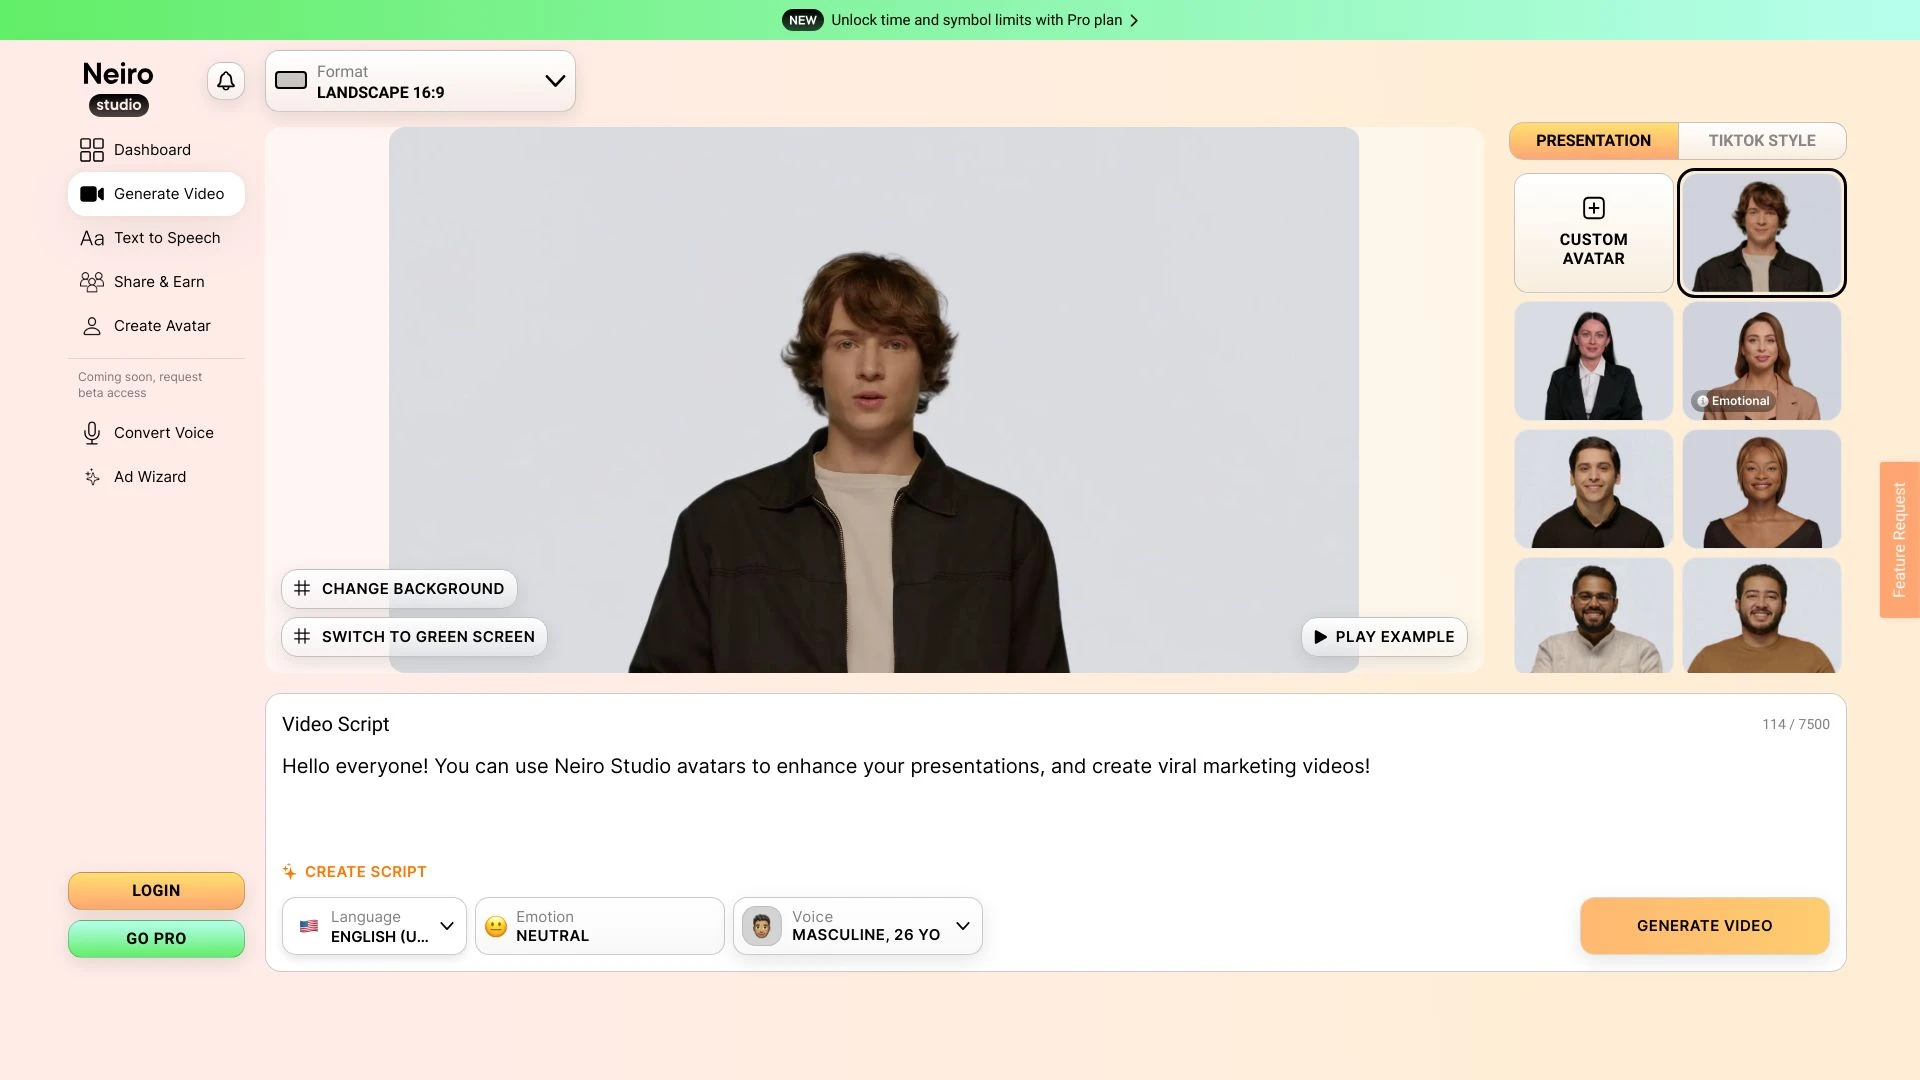Select the Generate Video icon
This screenshot has width=1920, height=1080.
[92, 194]
